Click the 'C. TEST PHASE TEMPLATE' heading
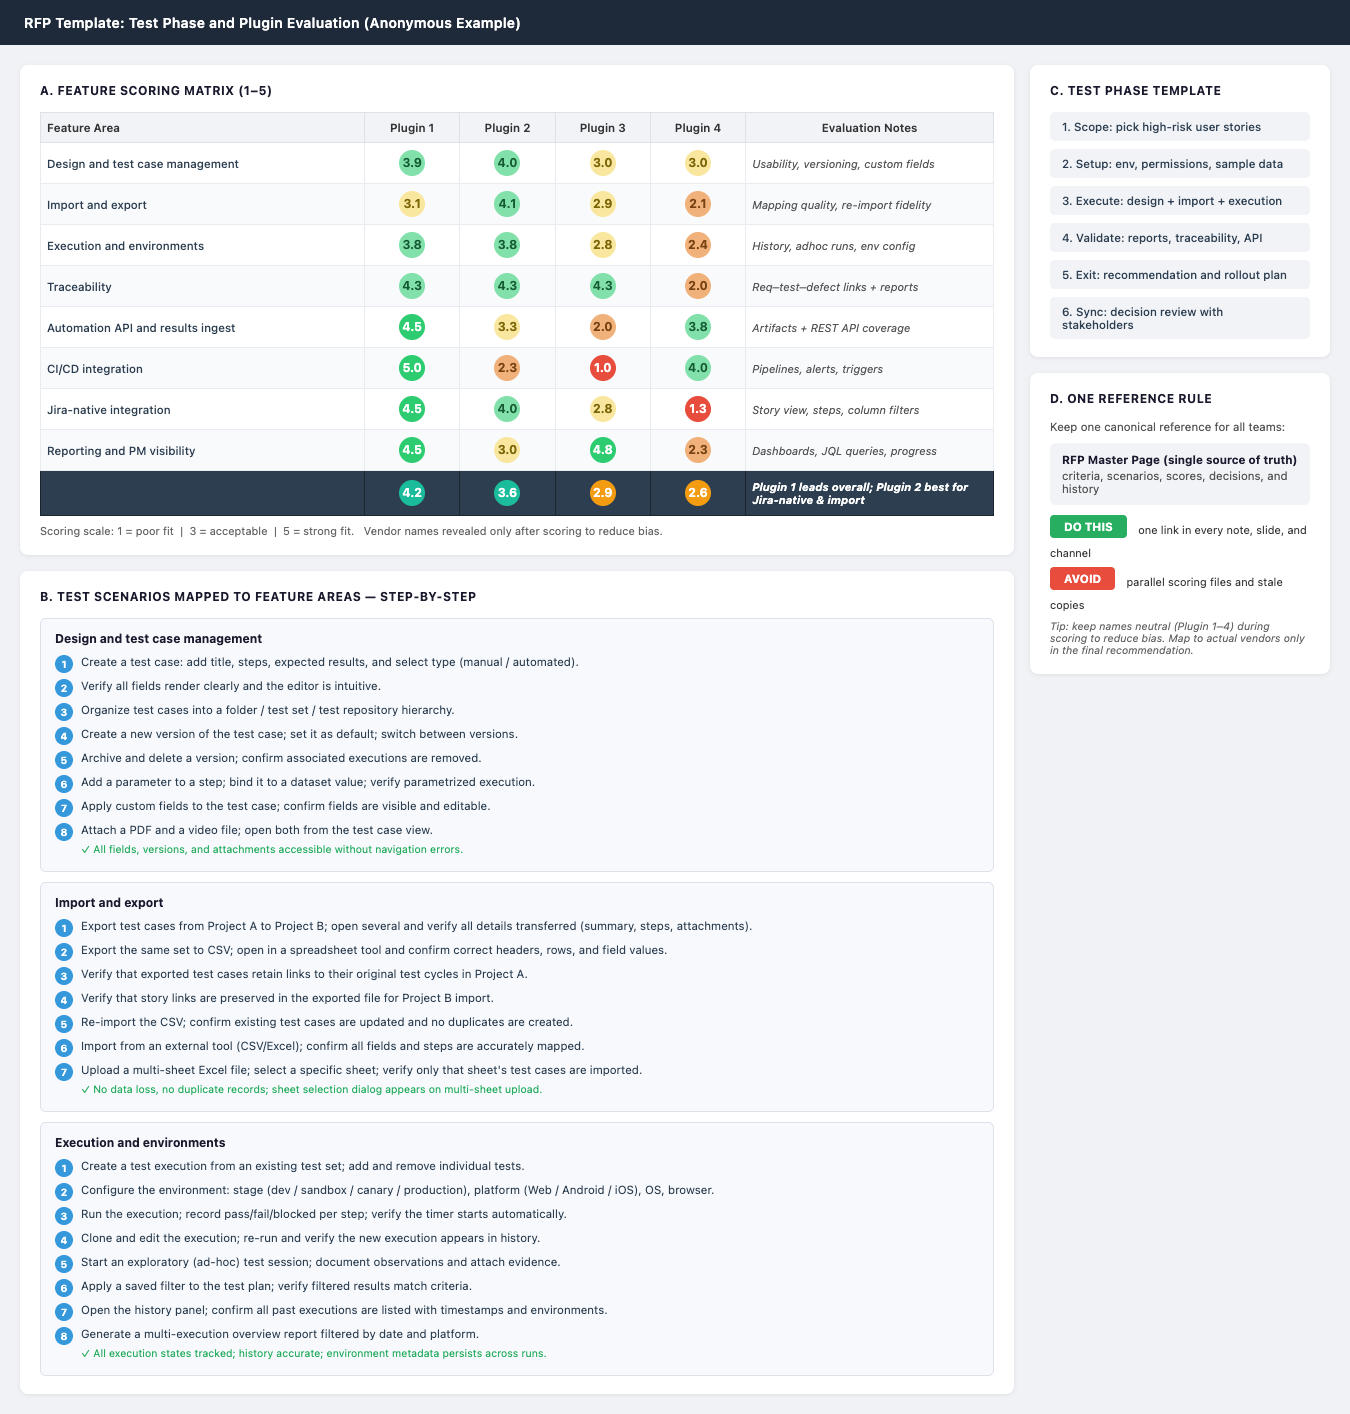The image size is (1350, 1414). tap(1135, 91)
